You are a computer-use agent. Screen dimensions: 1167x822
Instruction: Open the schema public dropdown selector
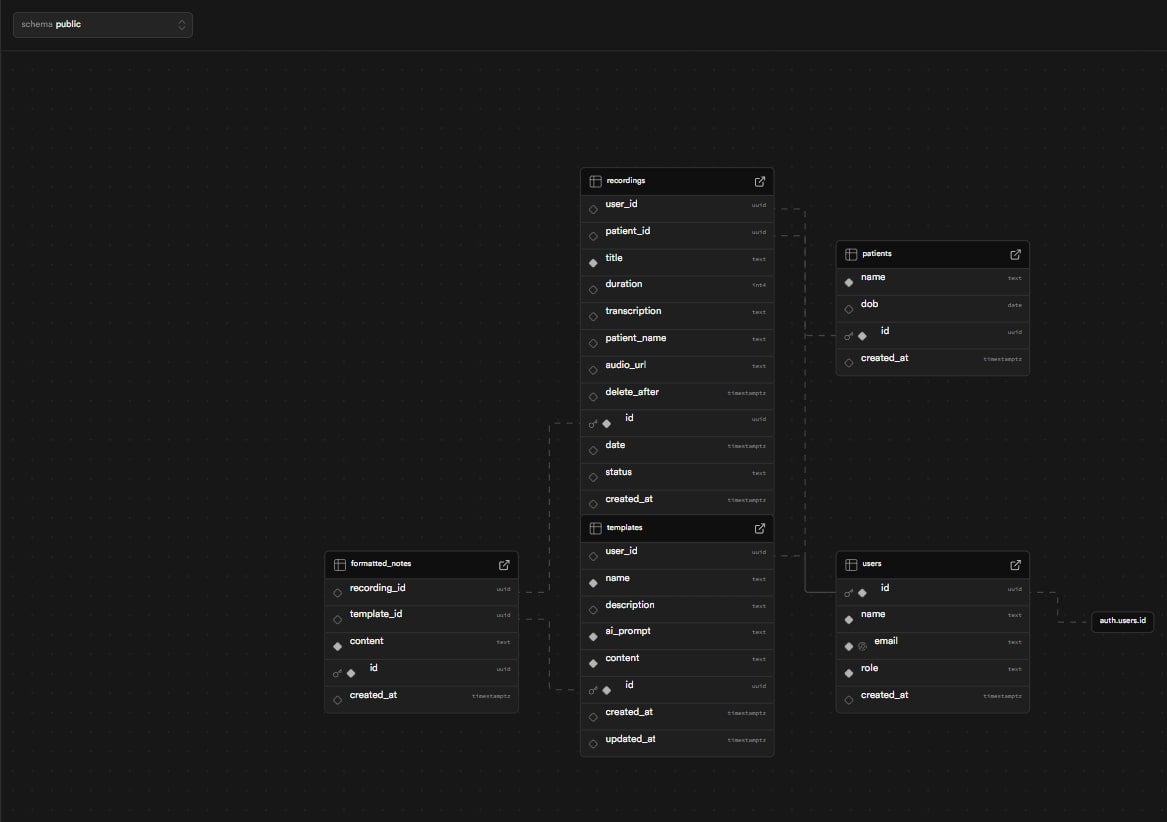[102, 24]
